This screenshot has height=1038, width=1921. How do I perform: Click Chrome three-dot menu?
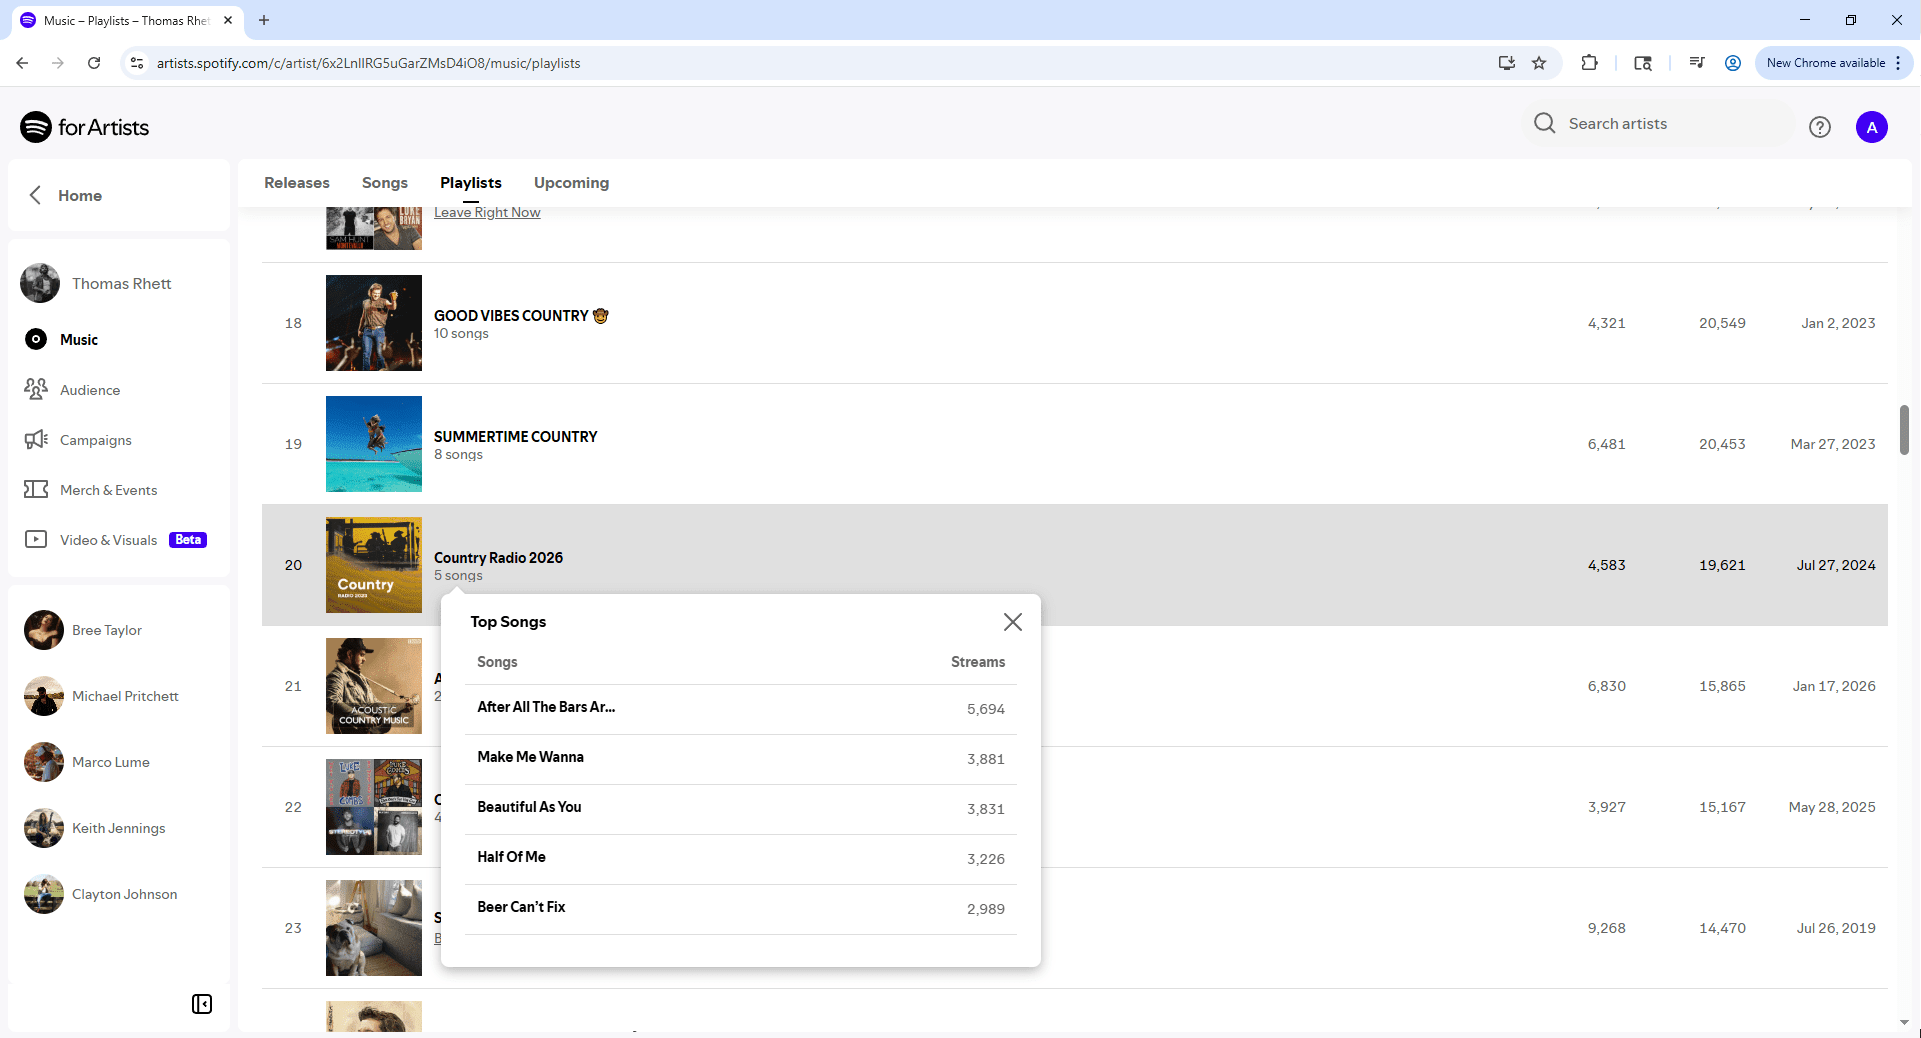click(x=1898, y=63)
